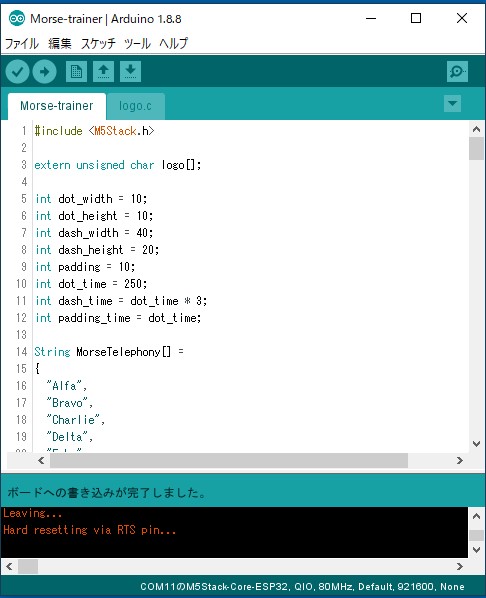486x598 pixels.
Task: Click the int padding = 10 line
Action: point(85,267)
